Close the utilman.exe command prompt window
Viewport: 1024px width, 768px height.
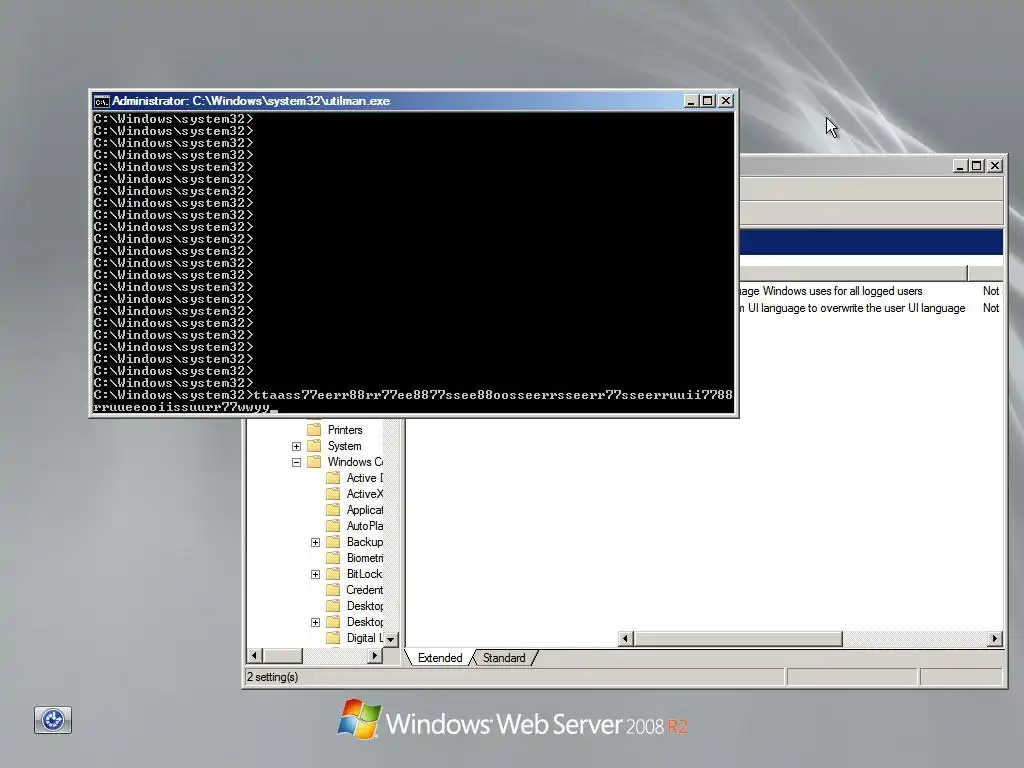click(x=726, y=101)
